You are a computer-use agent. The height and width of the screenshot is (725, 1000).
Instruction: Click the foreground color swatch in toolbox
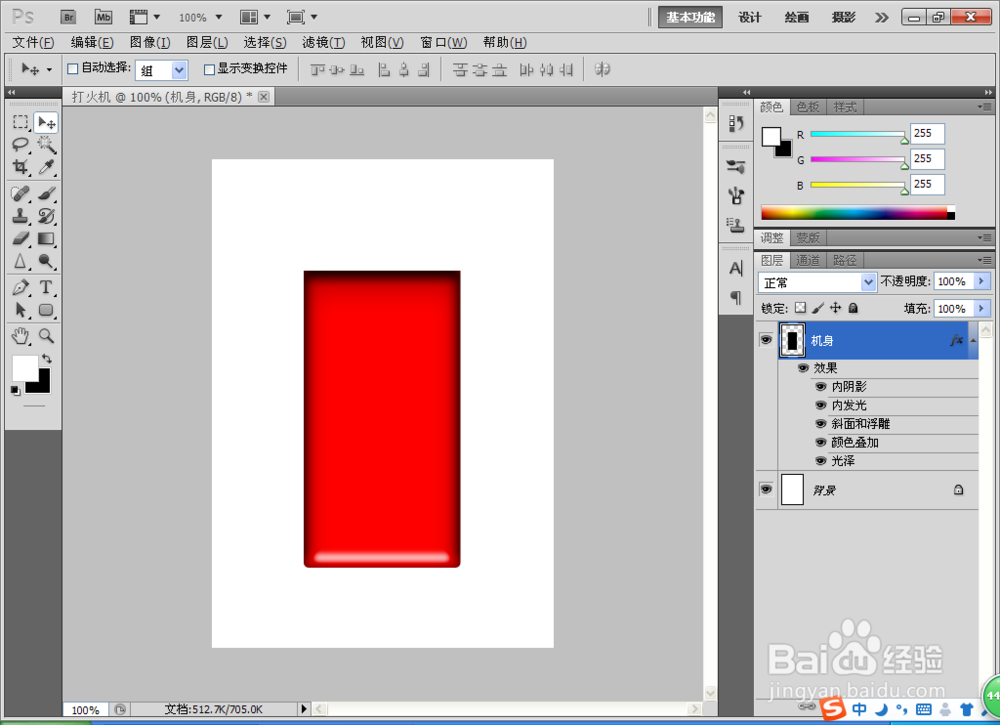[24, 369]
